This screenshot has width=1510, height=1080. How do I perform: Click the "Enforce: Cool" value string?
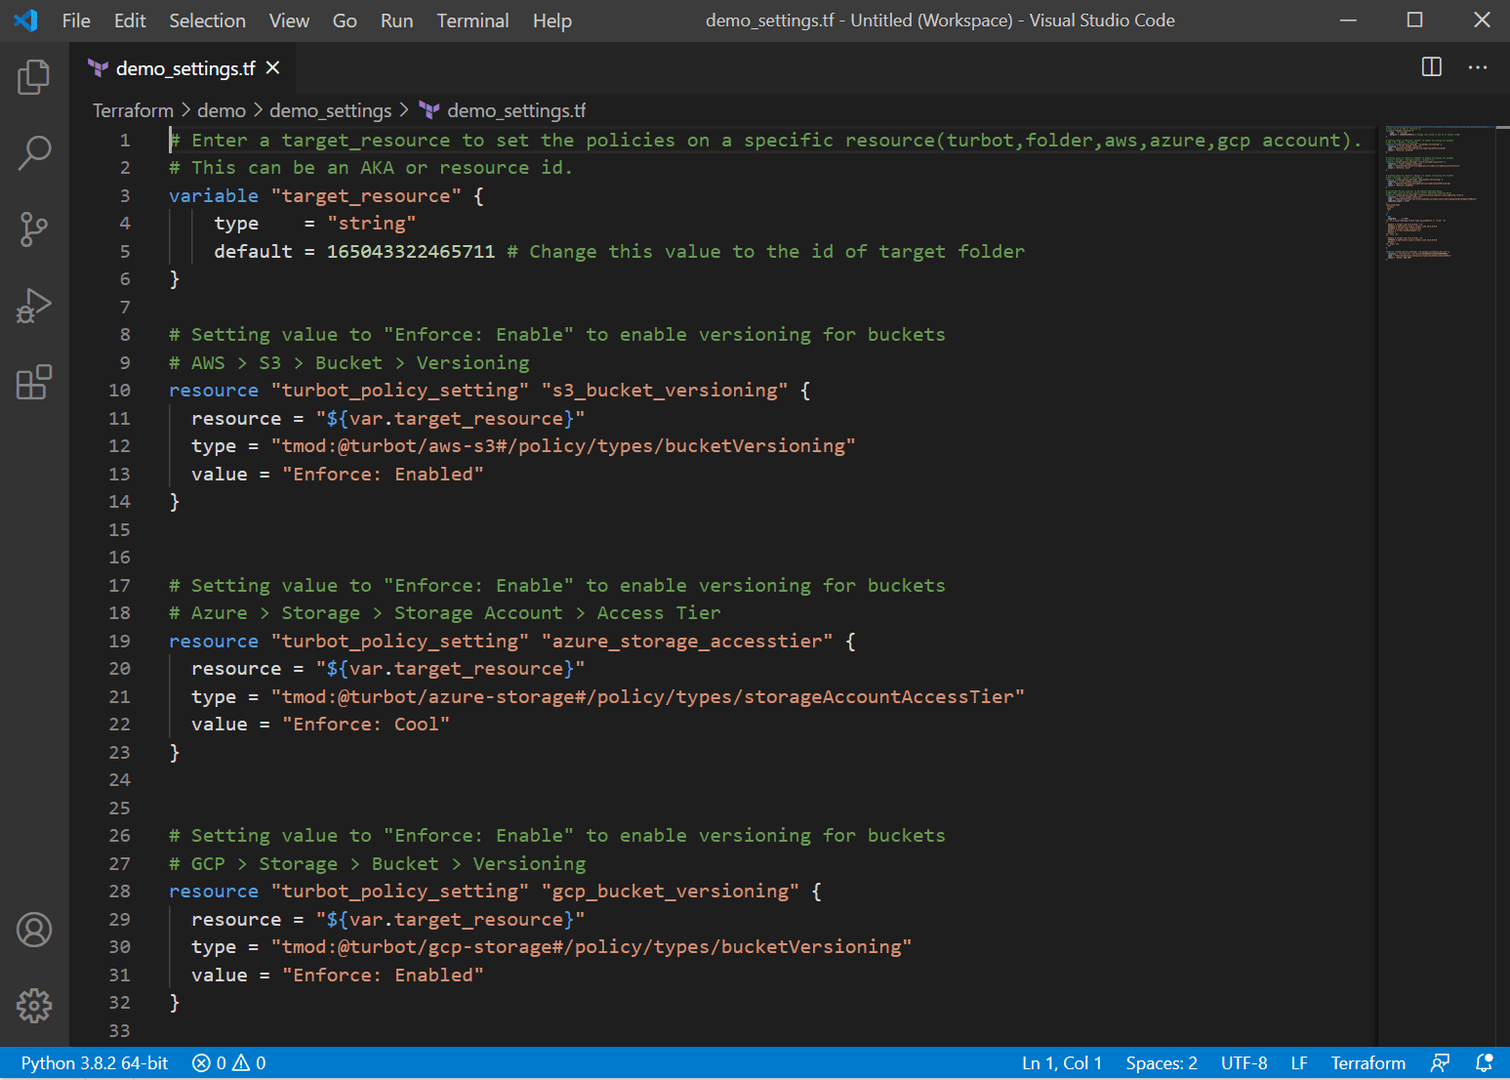click(x=366, y=724)
